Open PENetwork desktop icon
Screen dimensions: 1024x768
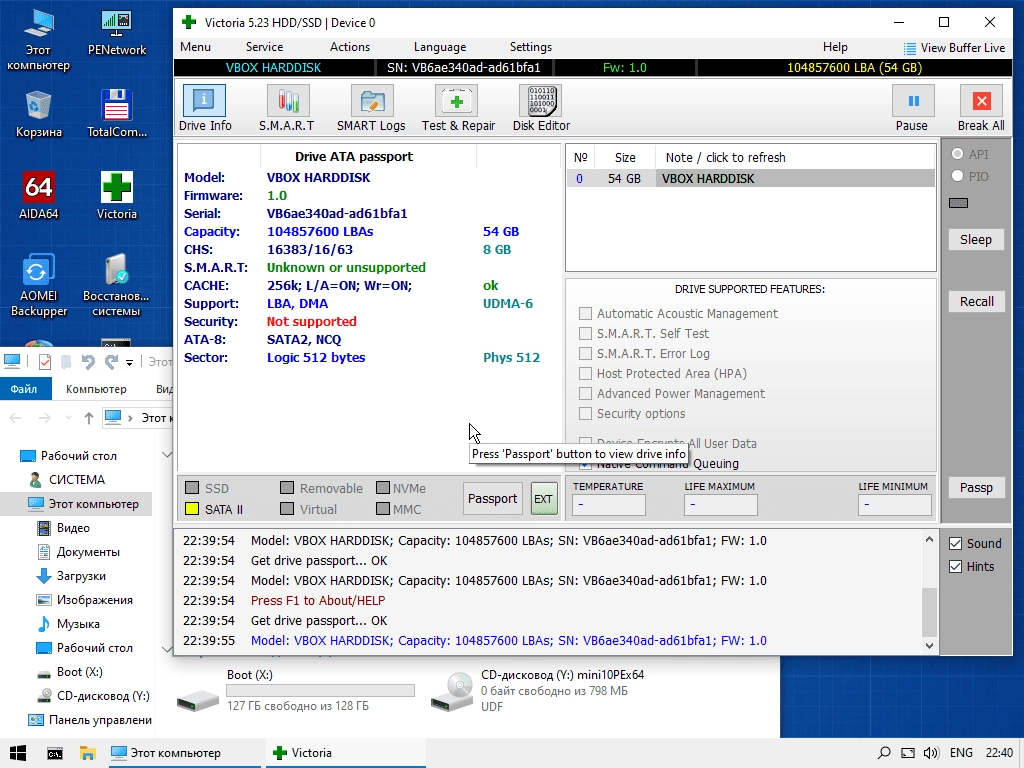tap(117, 33)
